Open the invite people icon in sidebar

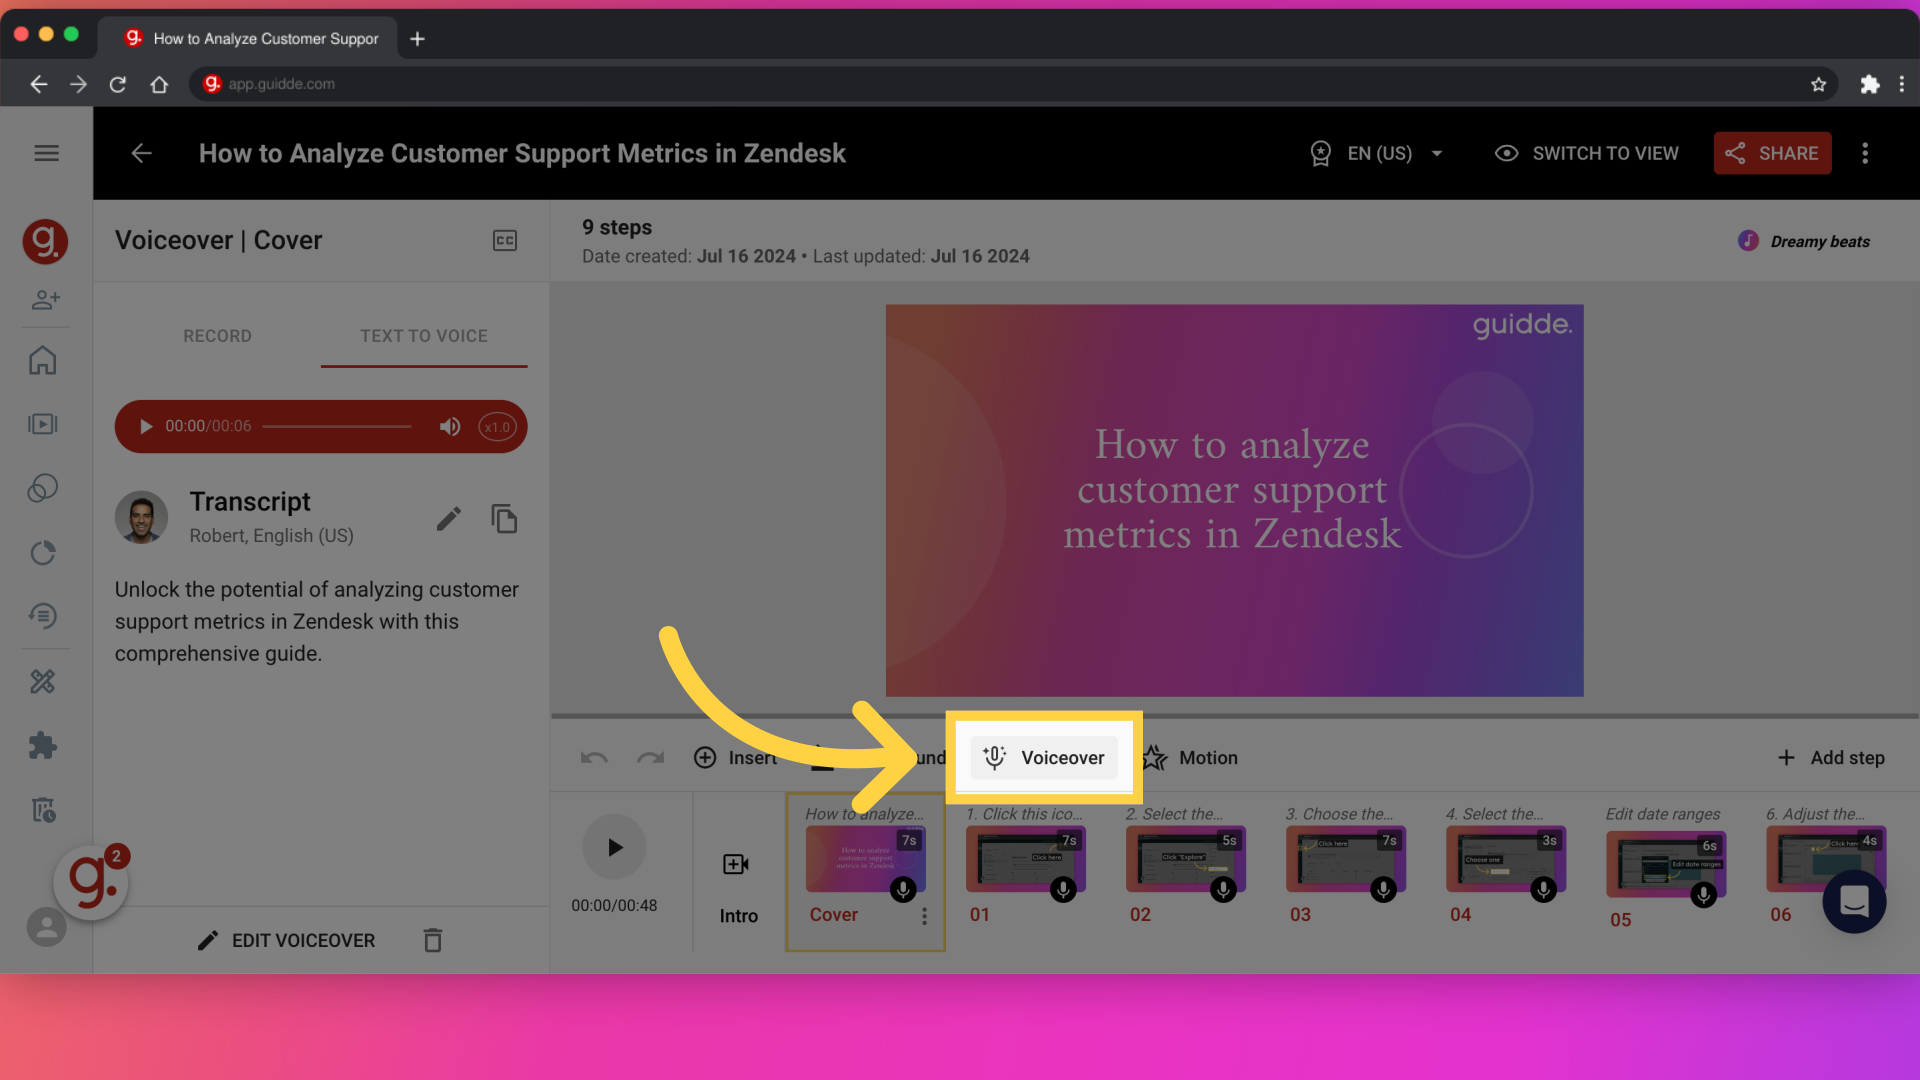[46, 299]
